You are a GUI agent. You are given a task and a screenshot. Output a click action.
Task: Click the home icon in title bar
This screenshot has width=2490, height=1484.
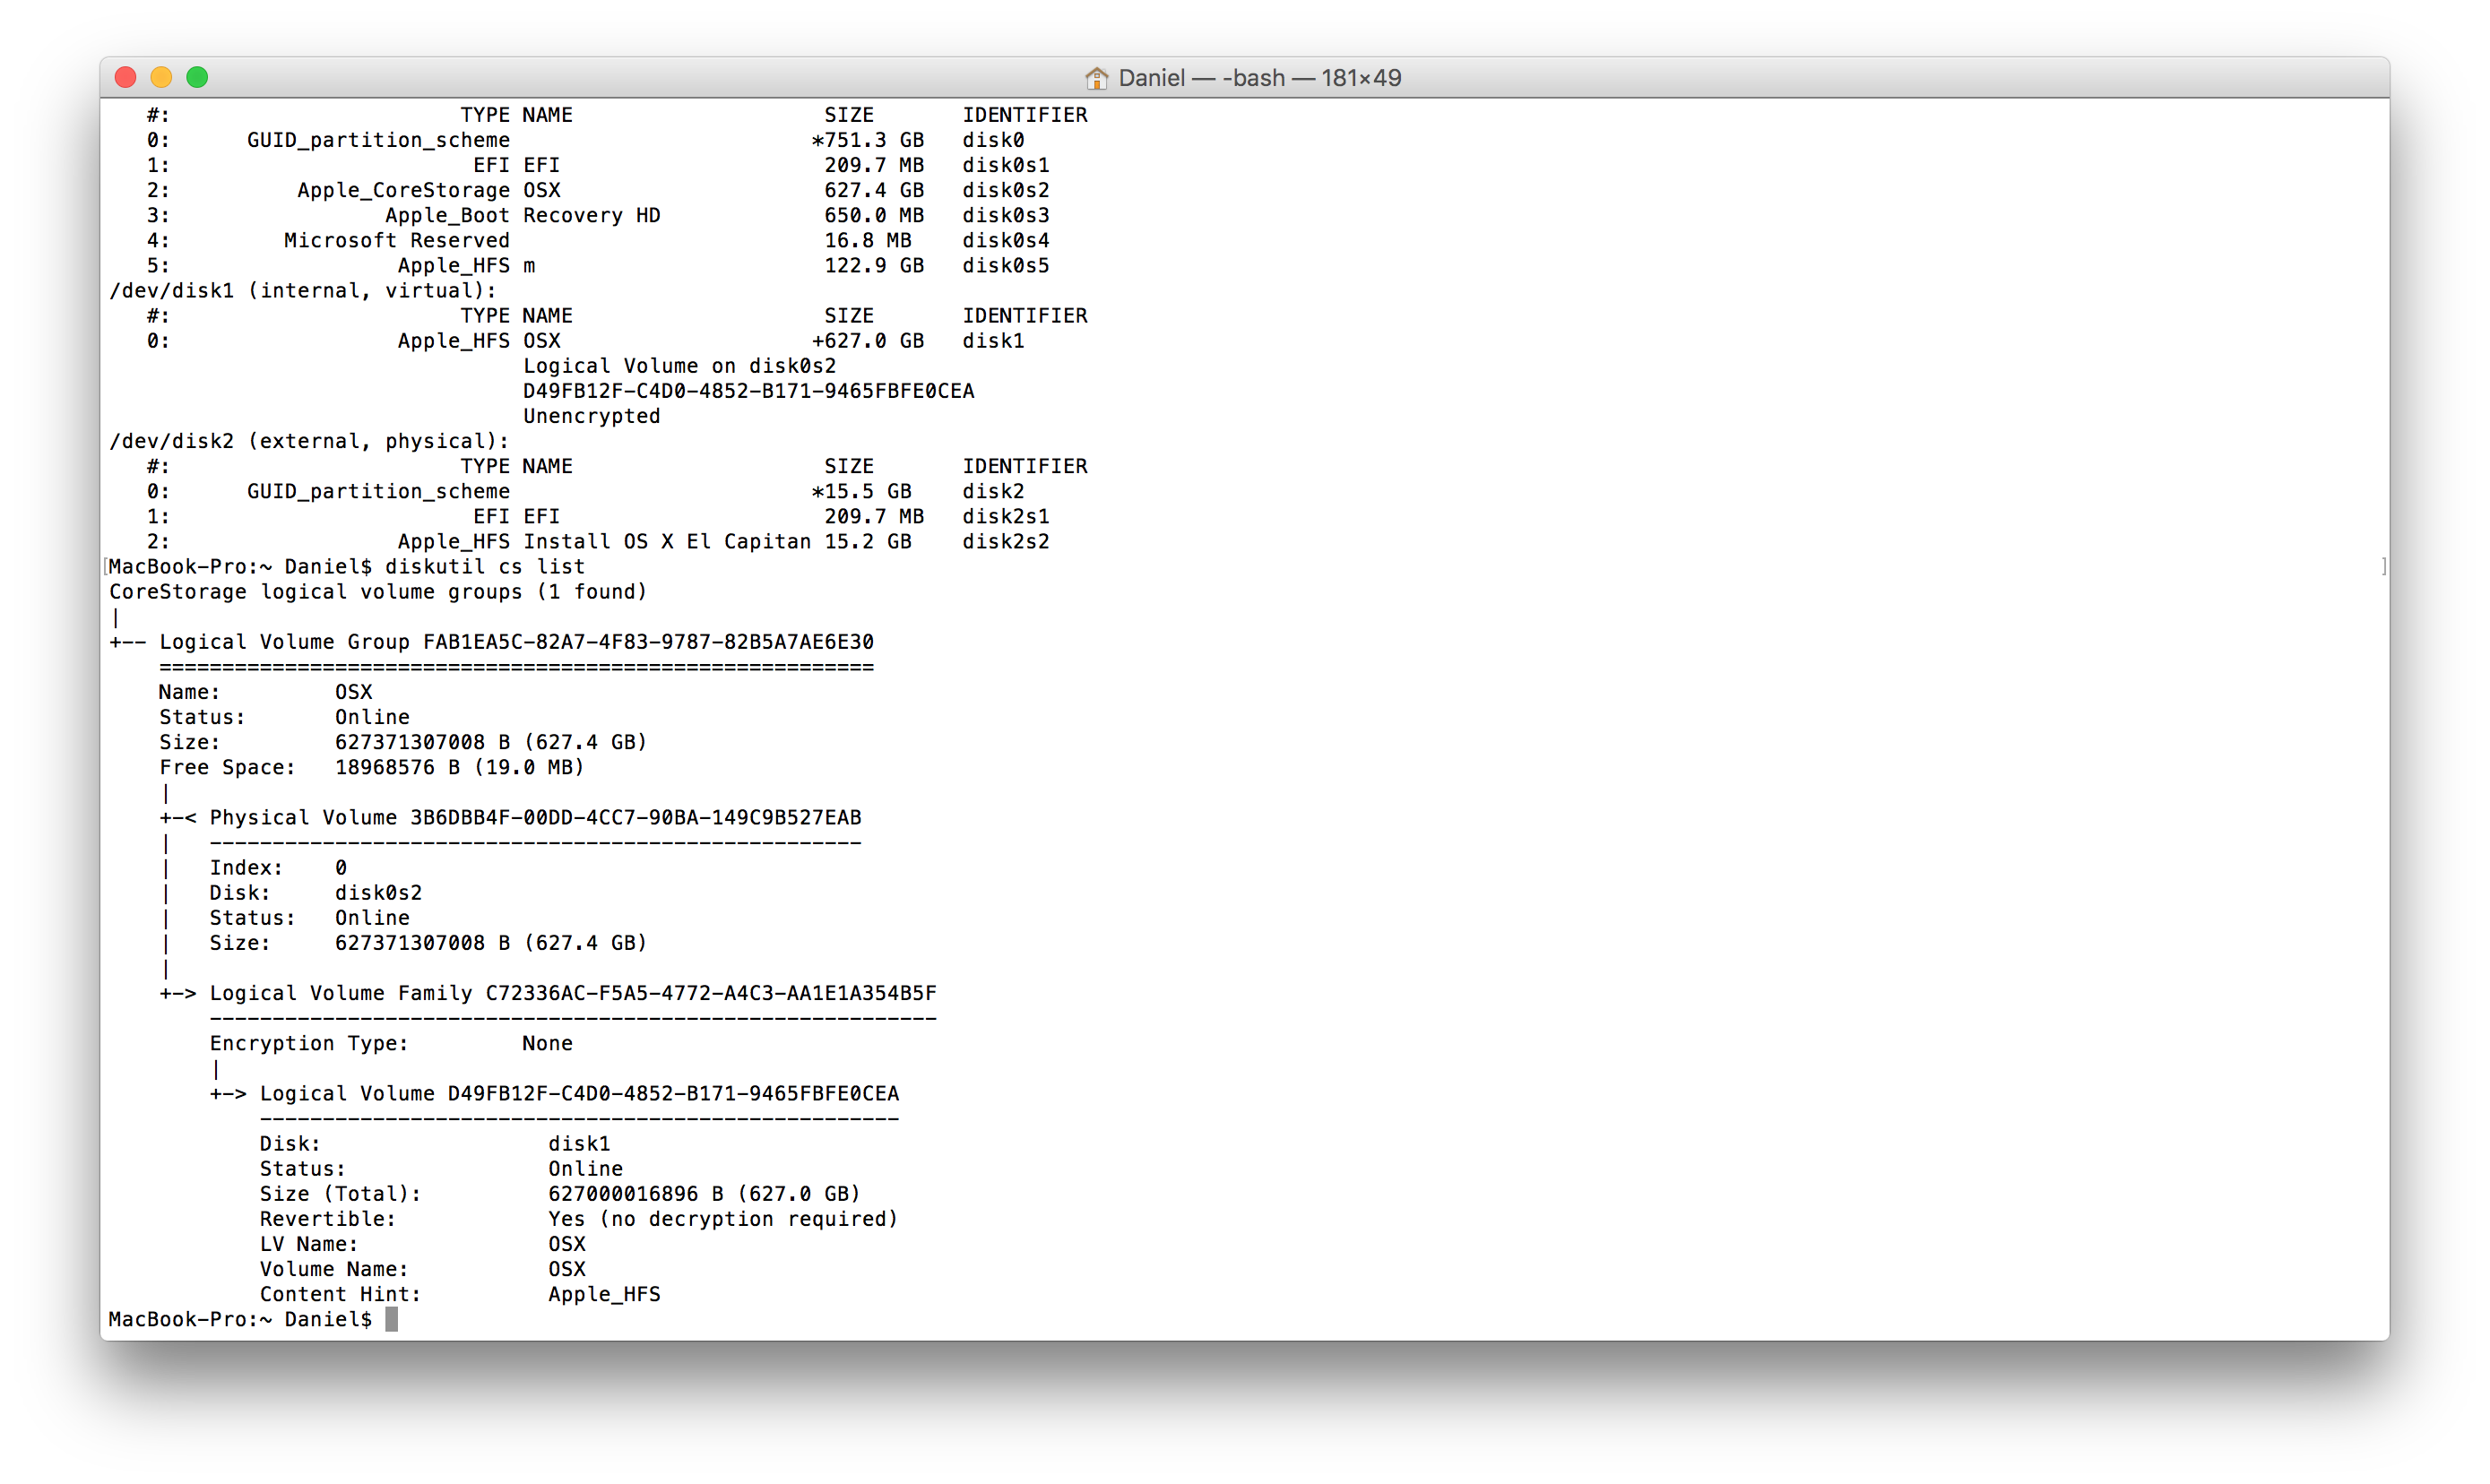pos(1096,77)
